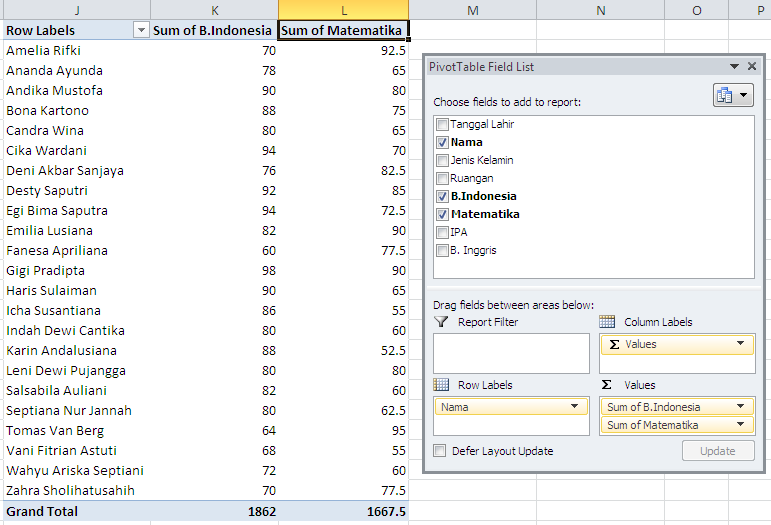Viewport: 771px width, 525px height.
Task: Click the Row Labels grid icon
Action: [441, 384]
